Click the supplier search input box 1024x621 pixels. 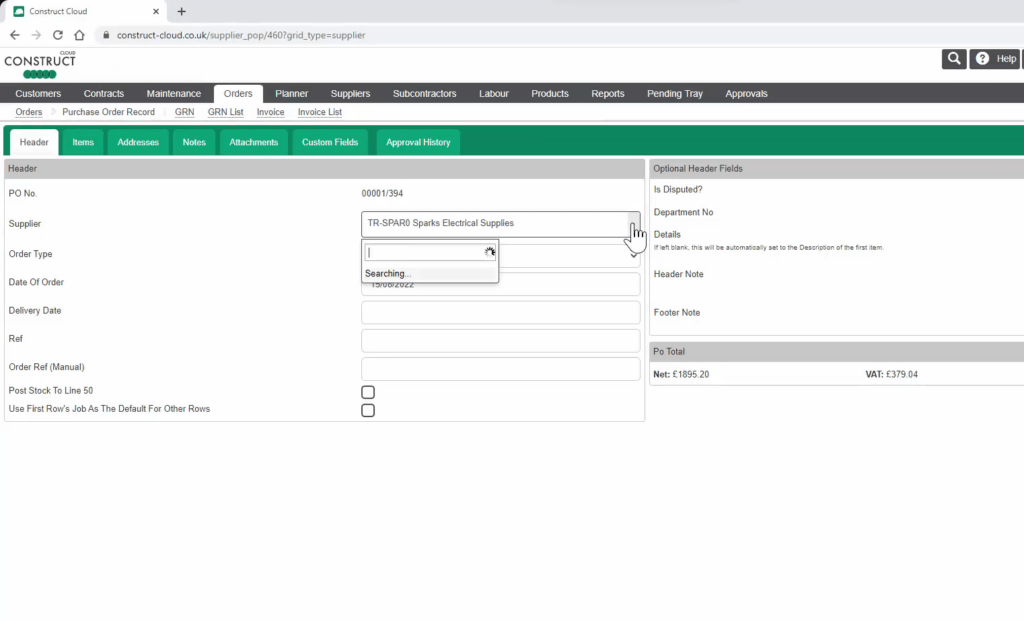click(430, 252)
